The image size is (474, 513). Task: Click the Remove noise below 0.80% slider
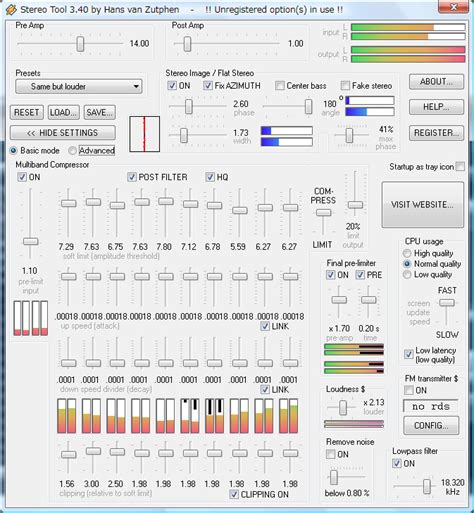[334, 477]
